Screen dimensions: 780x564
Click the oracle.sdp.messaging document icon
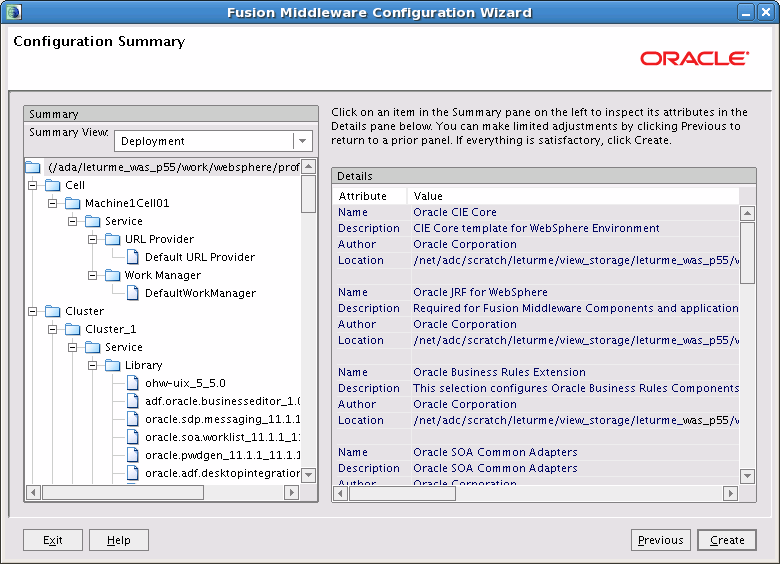coord(133,419)
